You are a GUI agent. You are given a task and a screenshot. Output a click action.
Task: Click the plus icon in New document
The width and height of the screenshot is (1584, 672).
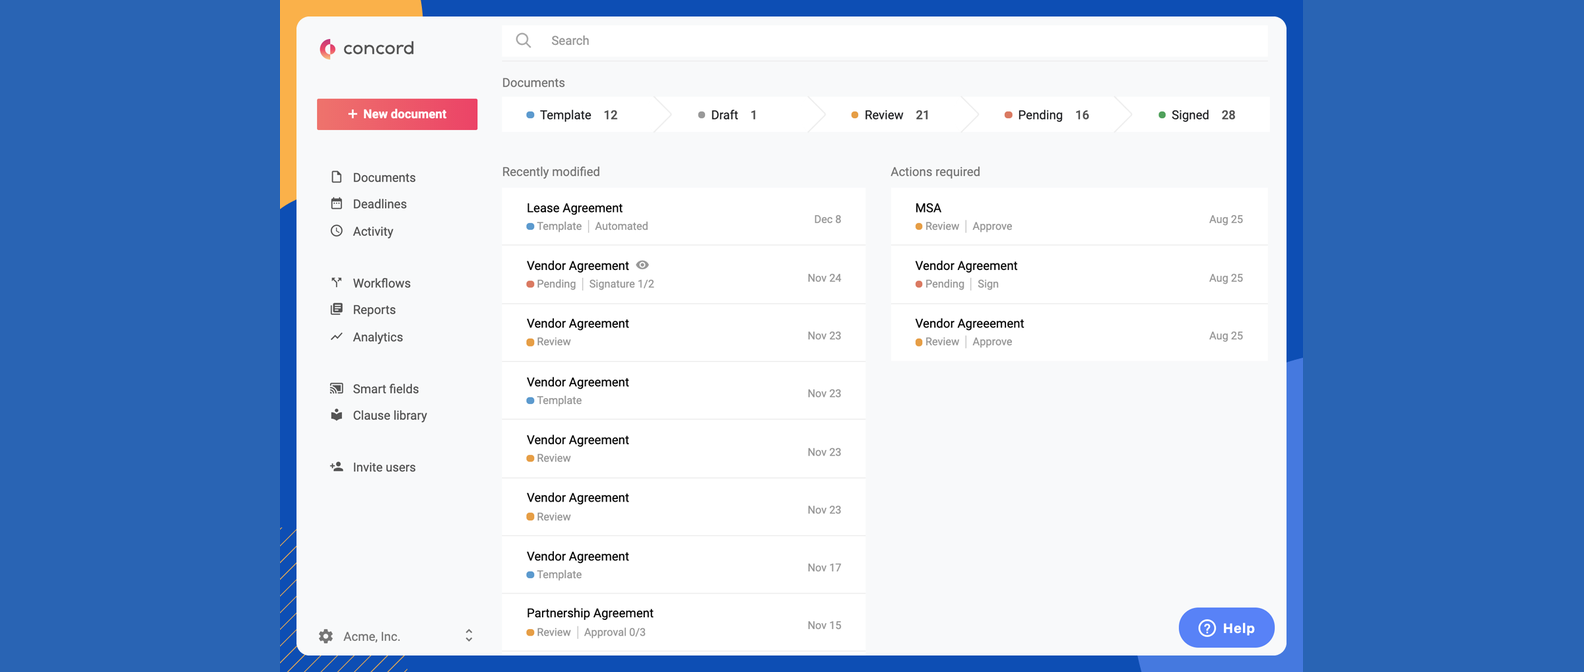point(353,114)
